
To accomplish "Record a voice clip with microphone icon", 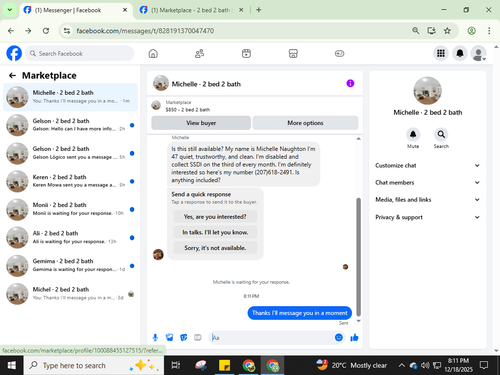I will click(x=155, y=338).
